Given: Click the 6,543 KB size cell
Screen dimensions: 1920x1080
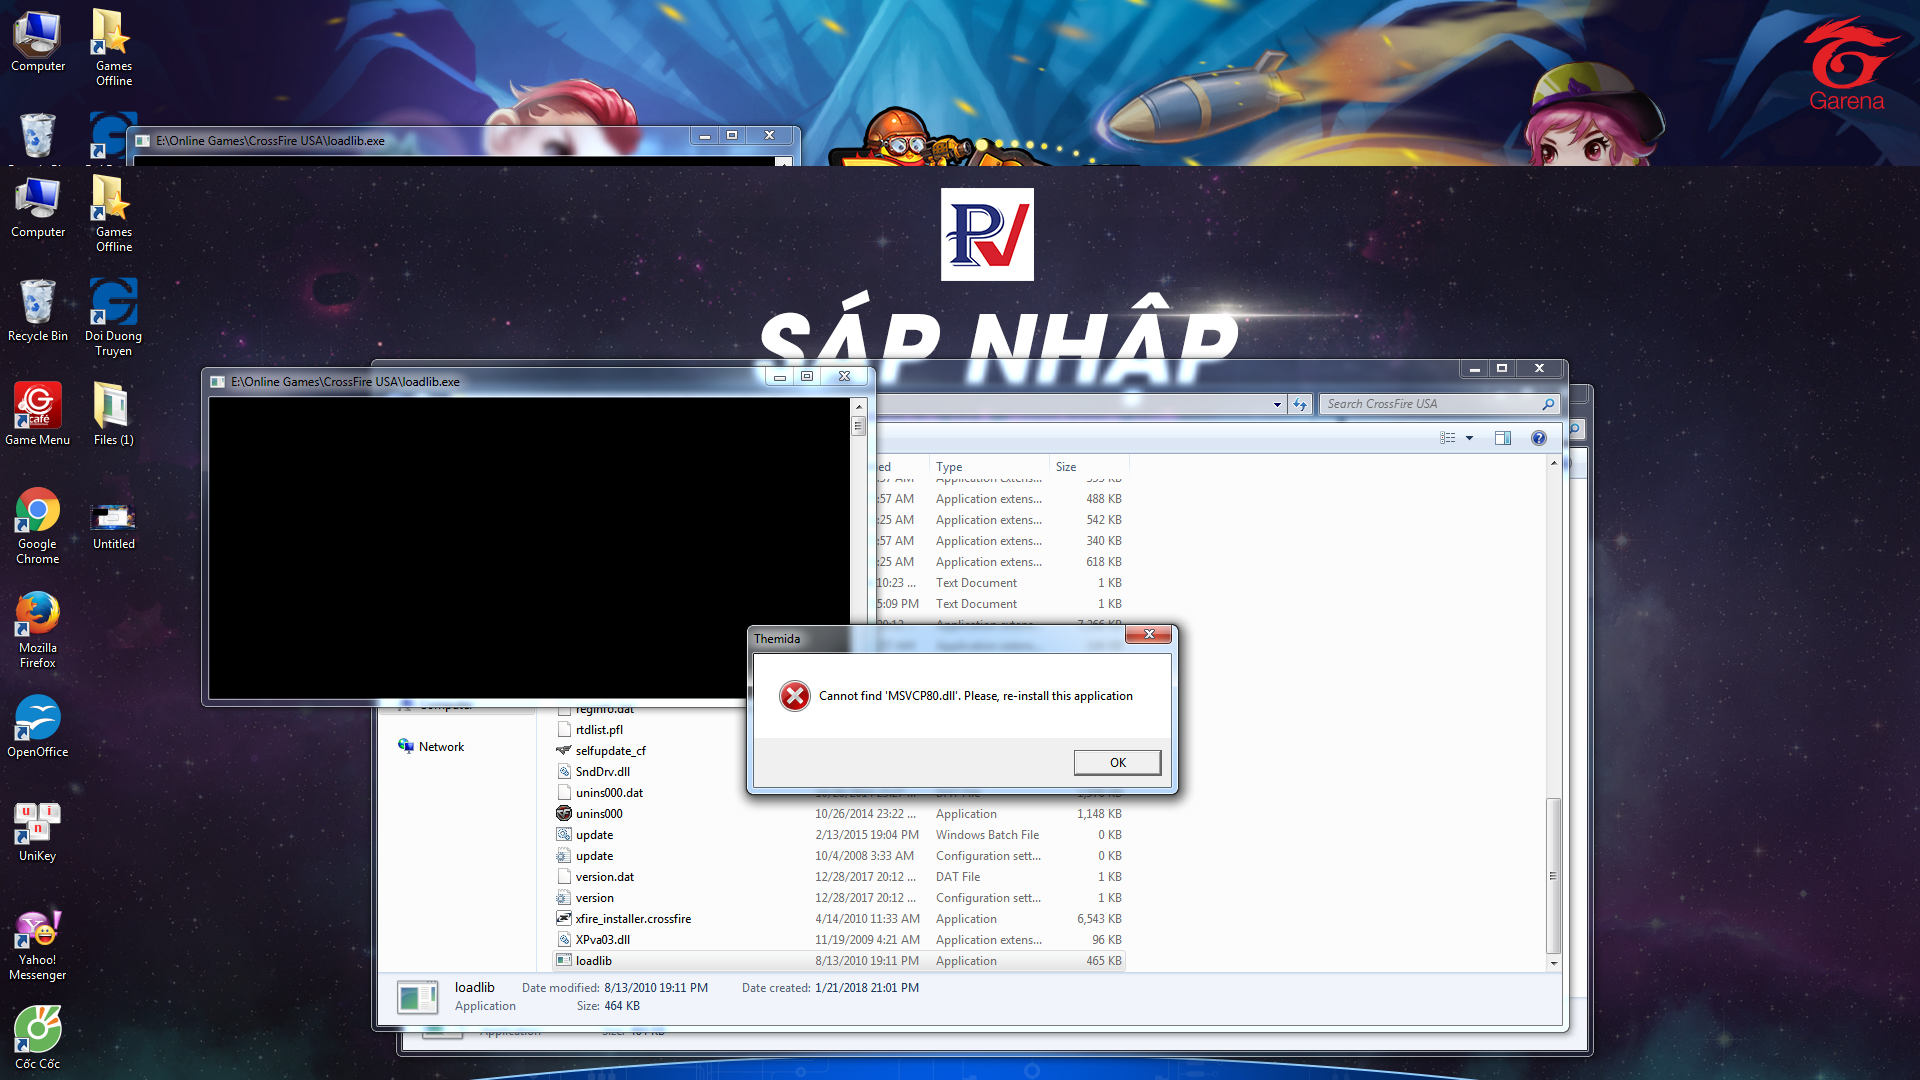Looking at the screenshot, I should 1099,919.
